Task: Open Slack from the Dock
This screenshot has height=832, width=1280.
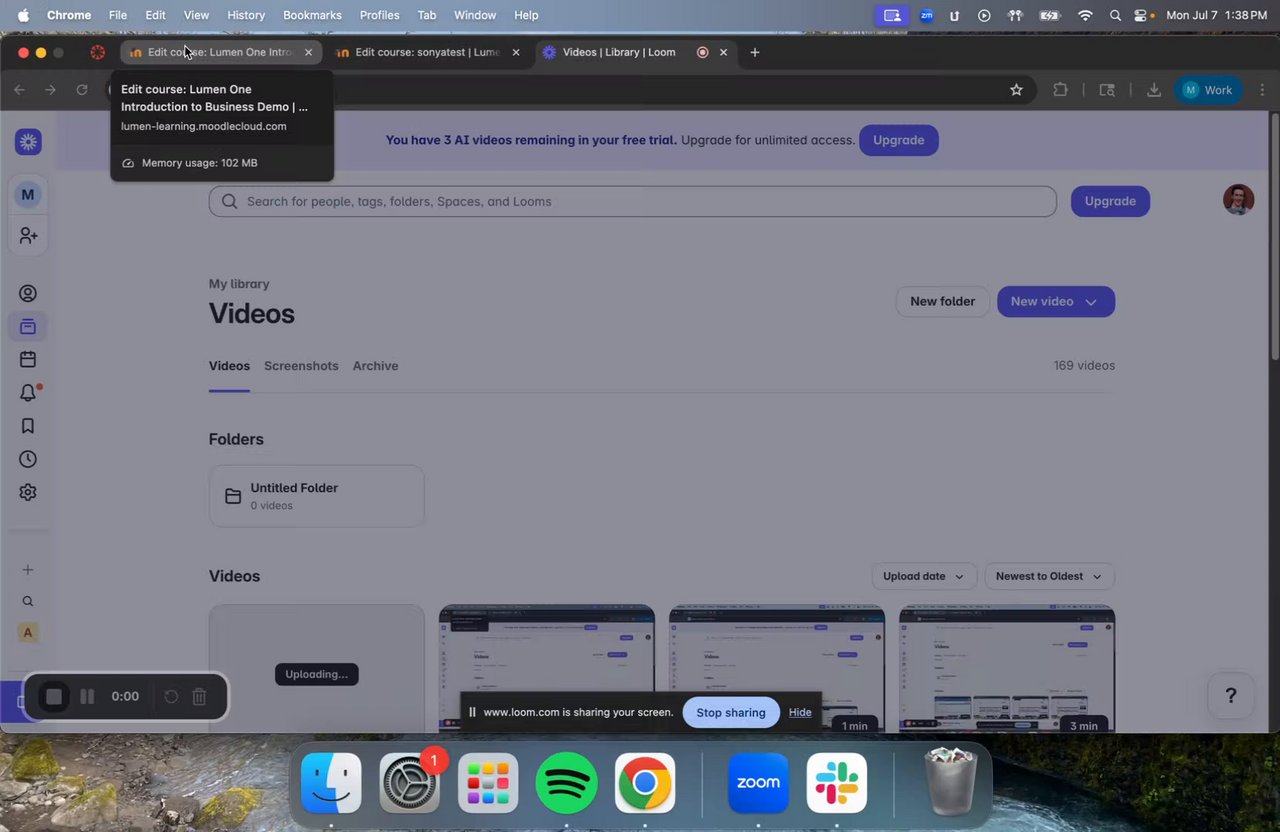Action: click(837, 783)
